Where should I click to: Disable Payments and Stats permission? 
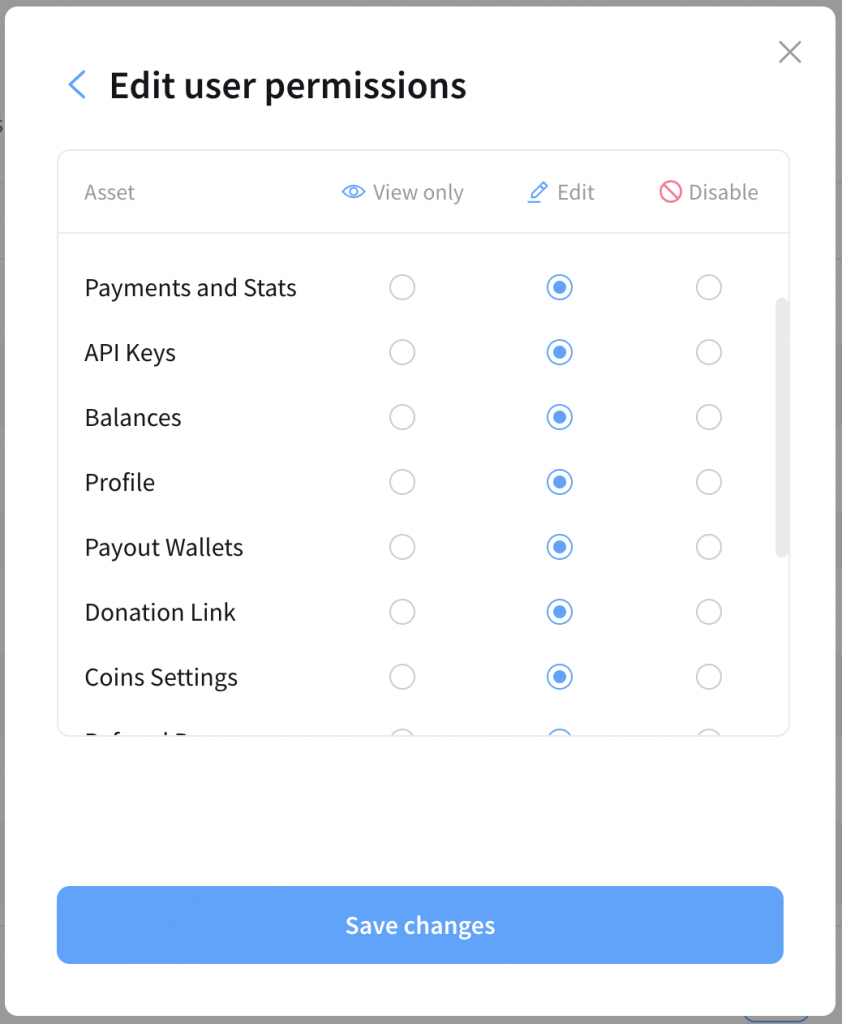tap(709, 288)
